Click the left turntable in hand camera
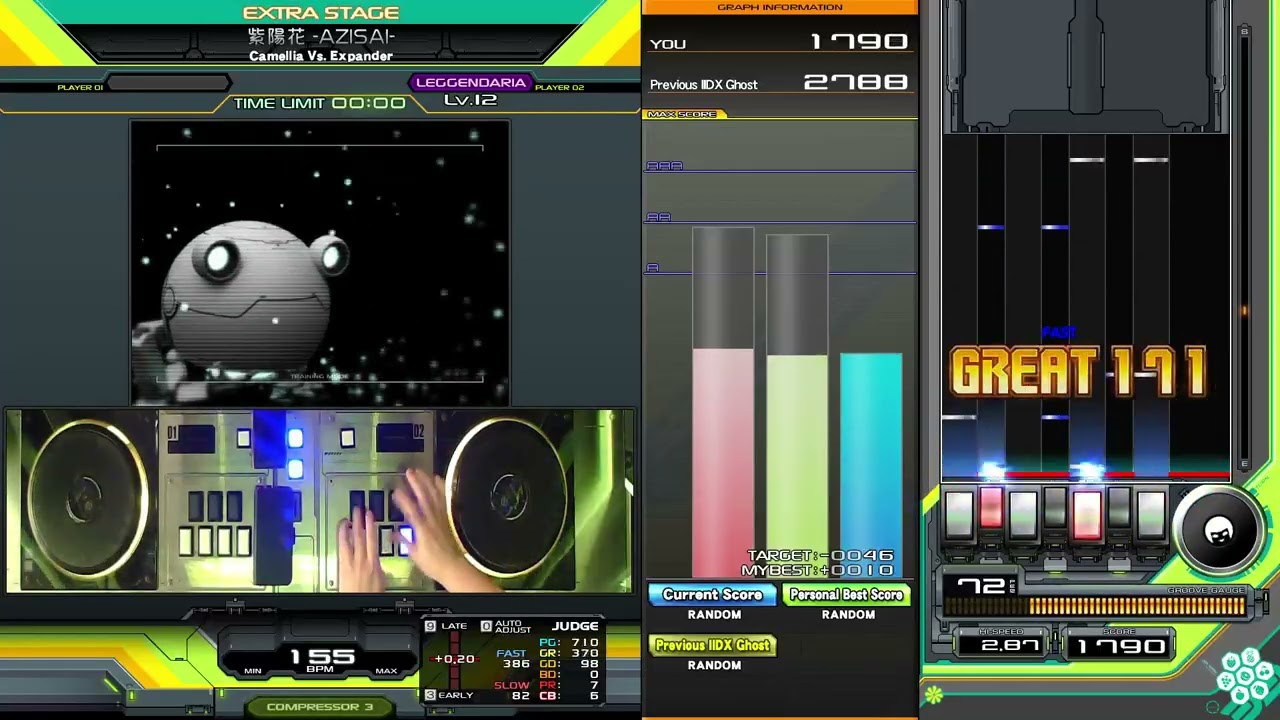1280x720 pixels. click(85, 498)
